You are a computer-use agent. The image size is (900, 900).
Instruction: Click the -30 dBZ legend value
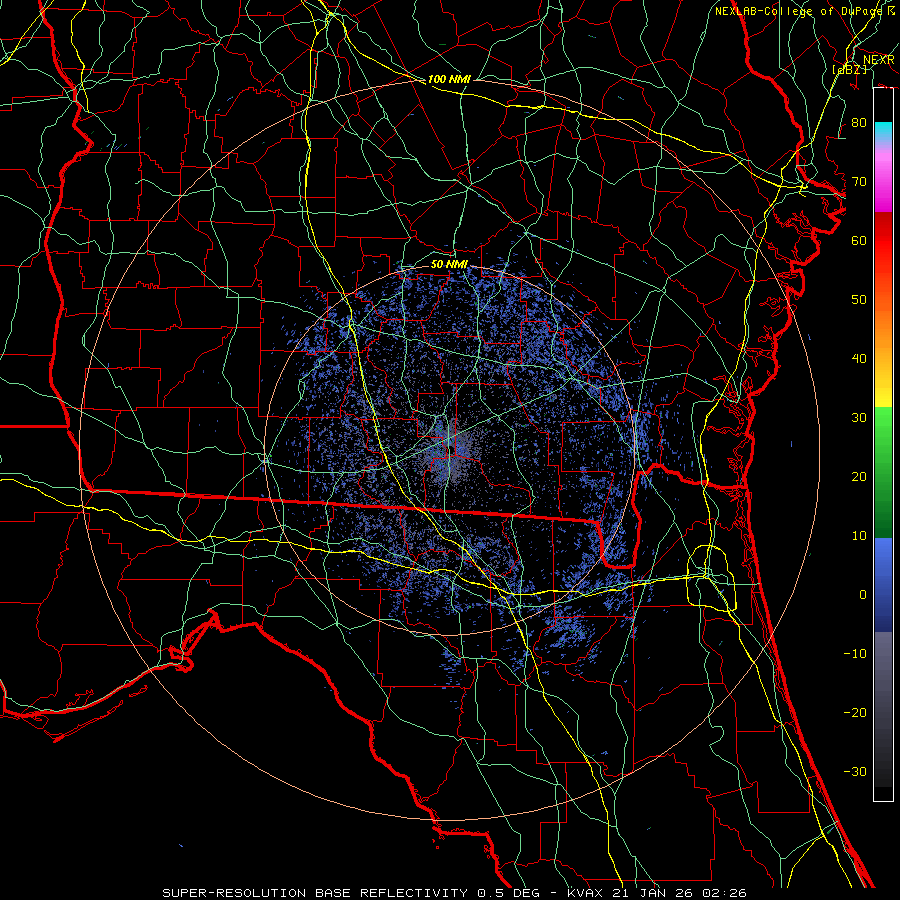tap(855, 771)
